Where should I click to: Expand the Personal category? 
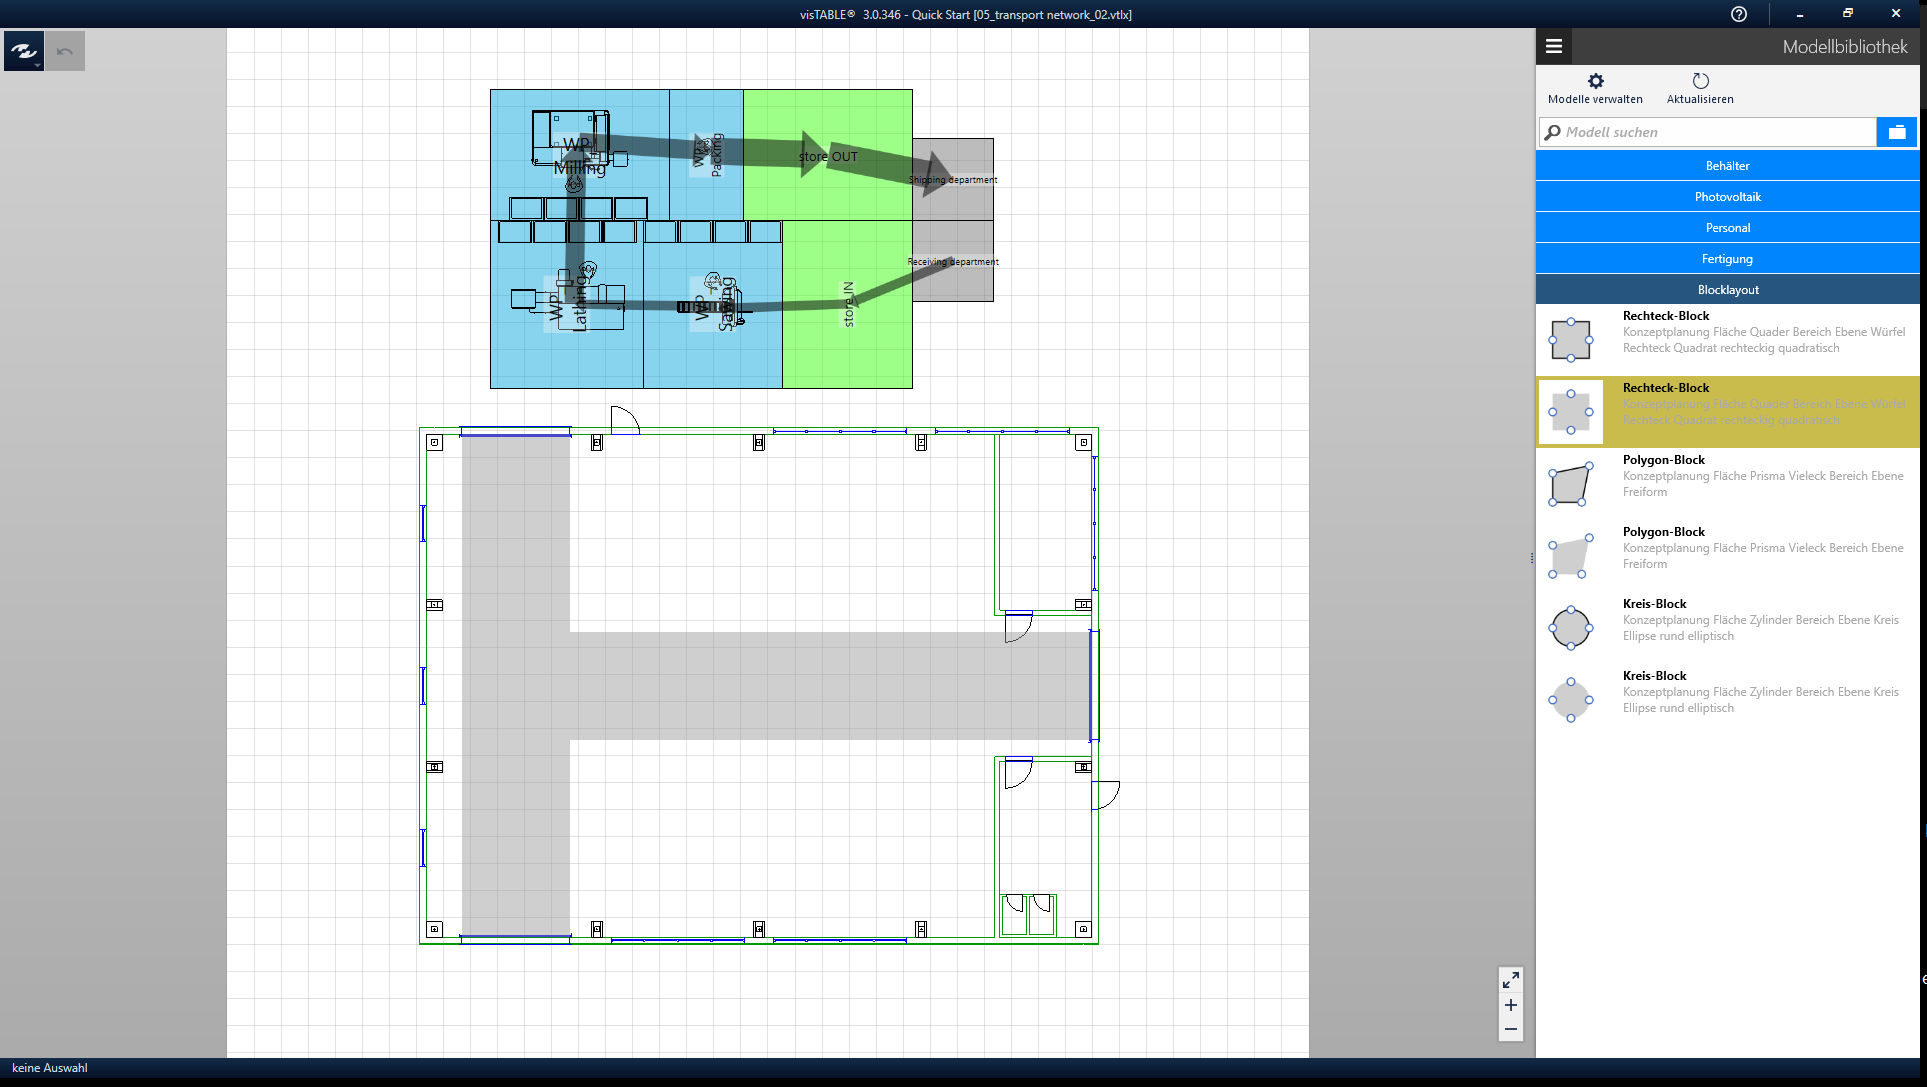click(x=1727, y=228)
